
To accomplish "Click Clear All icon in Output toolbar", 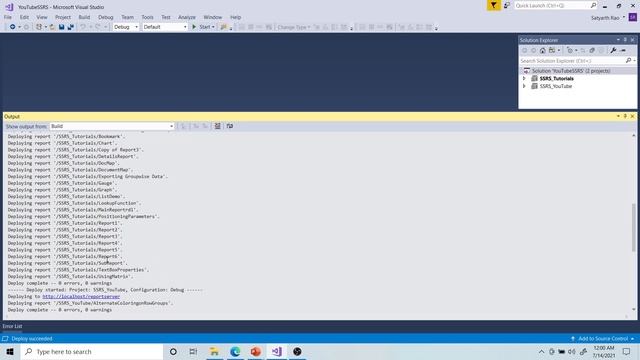I will click(x=218, y=126).
